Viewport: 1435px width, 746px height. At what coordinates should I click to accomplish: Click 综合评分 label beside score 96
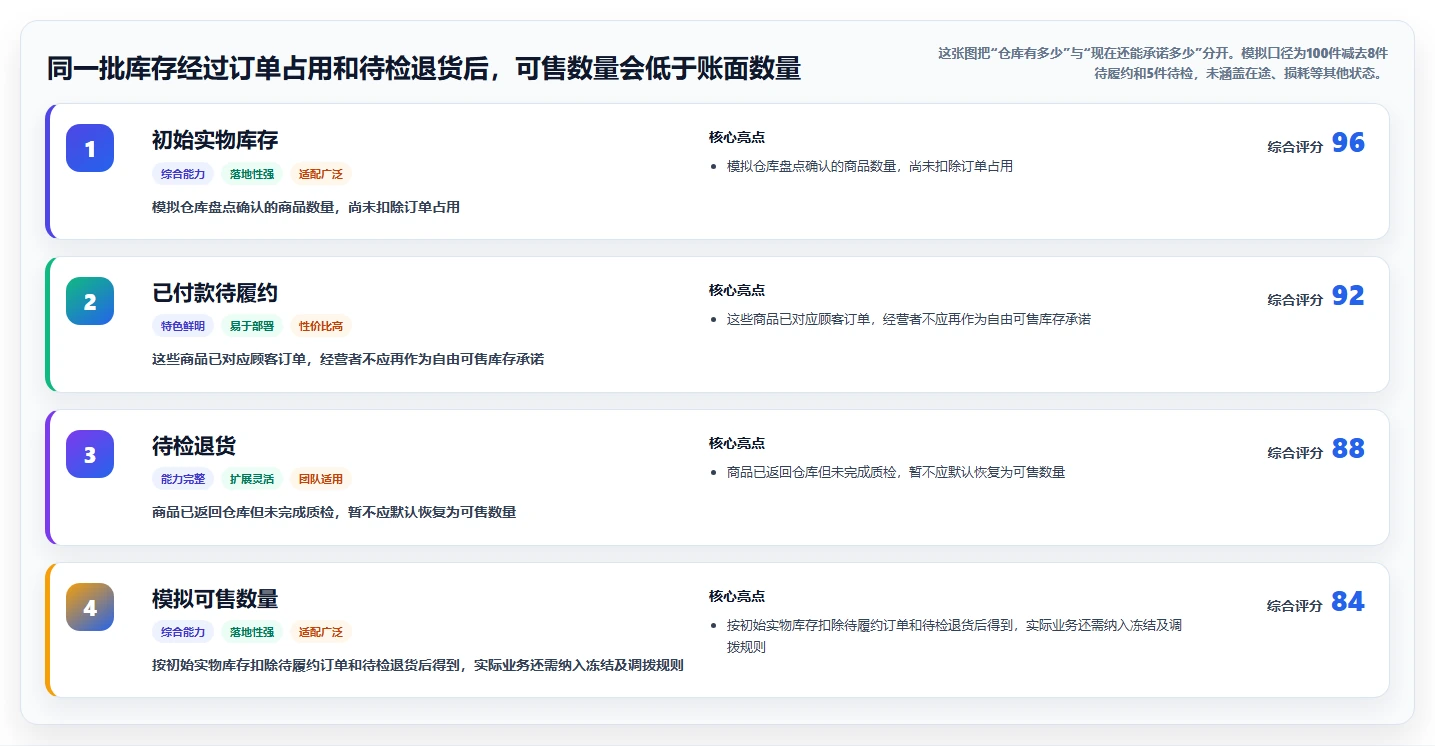1295,146
